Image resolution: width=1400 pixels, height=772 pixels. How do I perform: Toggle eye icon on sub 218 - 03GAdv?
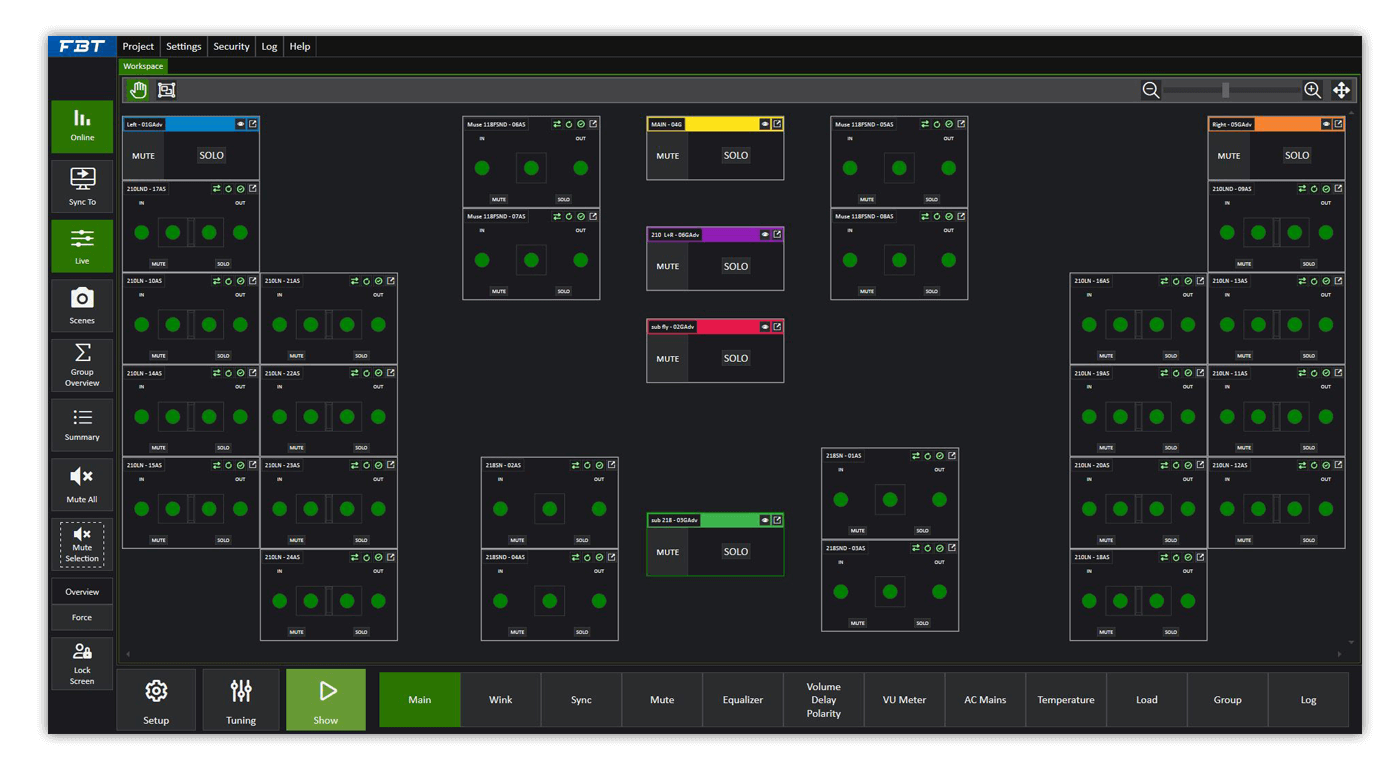click(765, 520)
